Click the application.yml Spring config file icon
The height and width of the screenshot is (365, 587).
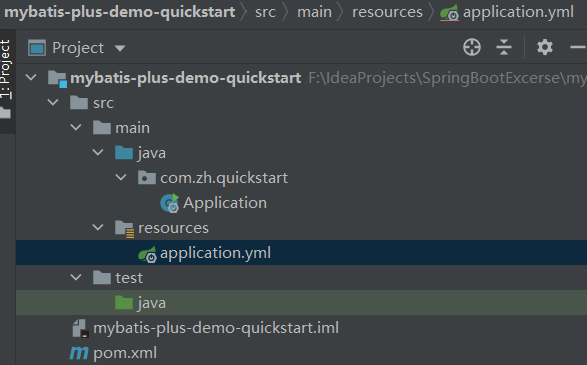point(147,254)
